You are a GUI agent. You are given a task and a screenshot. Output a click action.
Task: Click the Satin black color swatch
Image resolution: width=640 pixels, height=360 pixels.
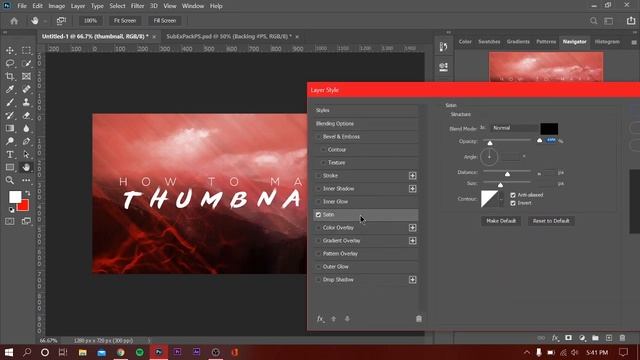tap(549, 129)
